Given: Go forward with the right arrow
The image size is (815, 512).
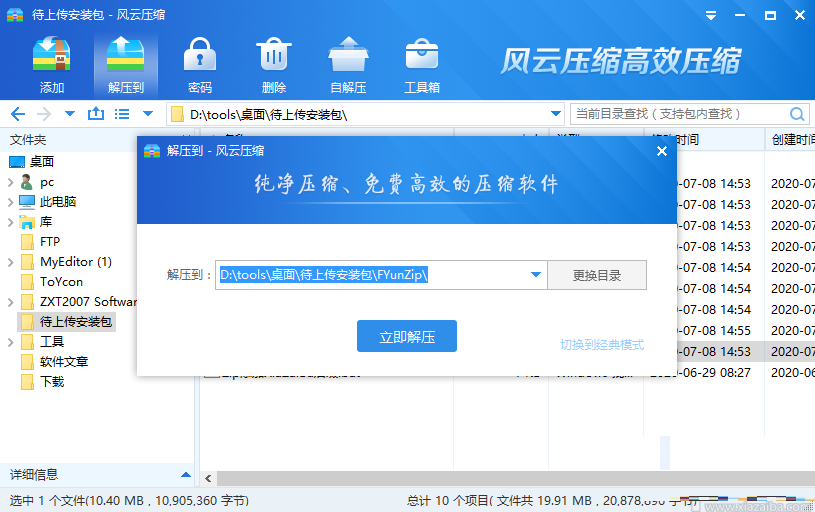Looking at the screenshot, I should (44, 114).
